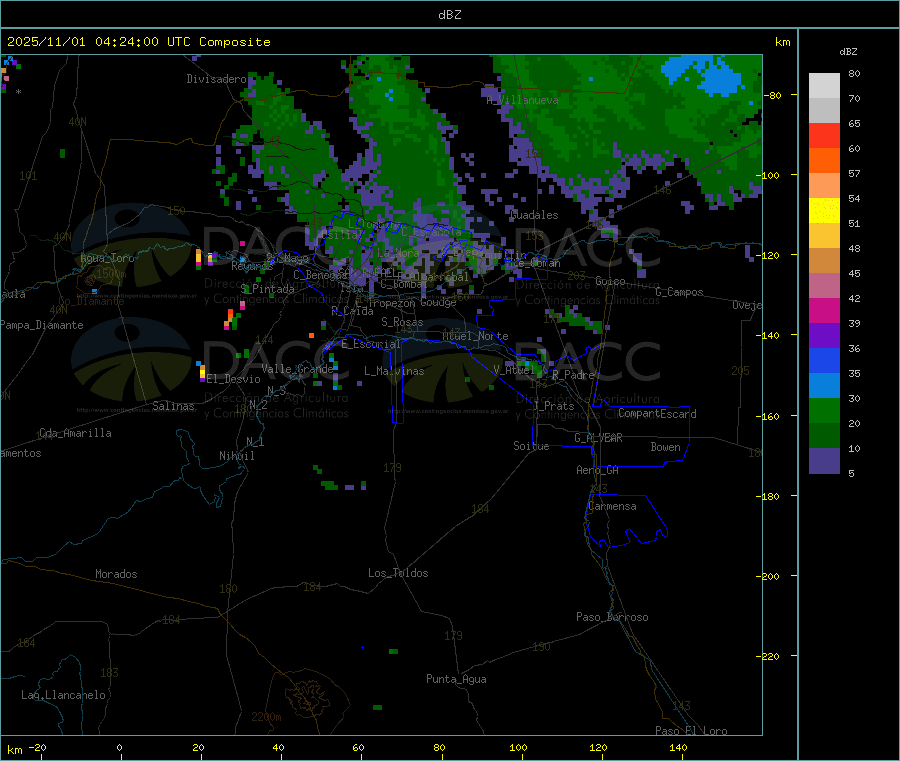Screen dimensions: 900x761
Task: Click the Paso_Barroso map label
Action: 612,618
